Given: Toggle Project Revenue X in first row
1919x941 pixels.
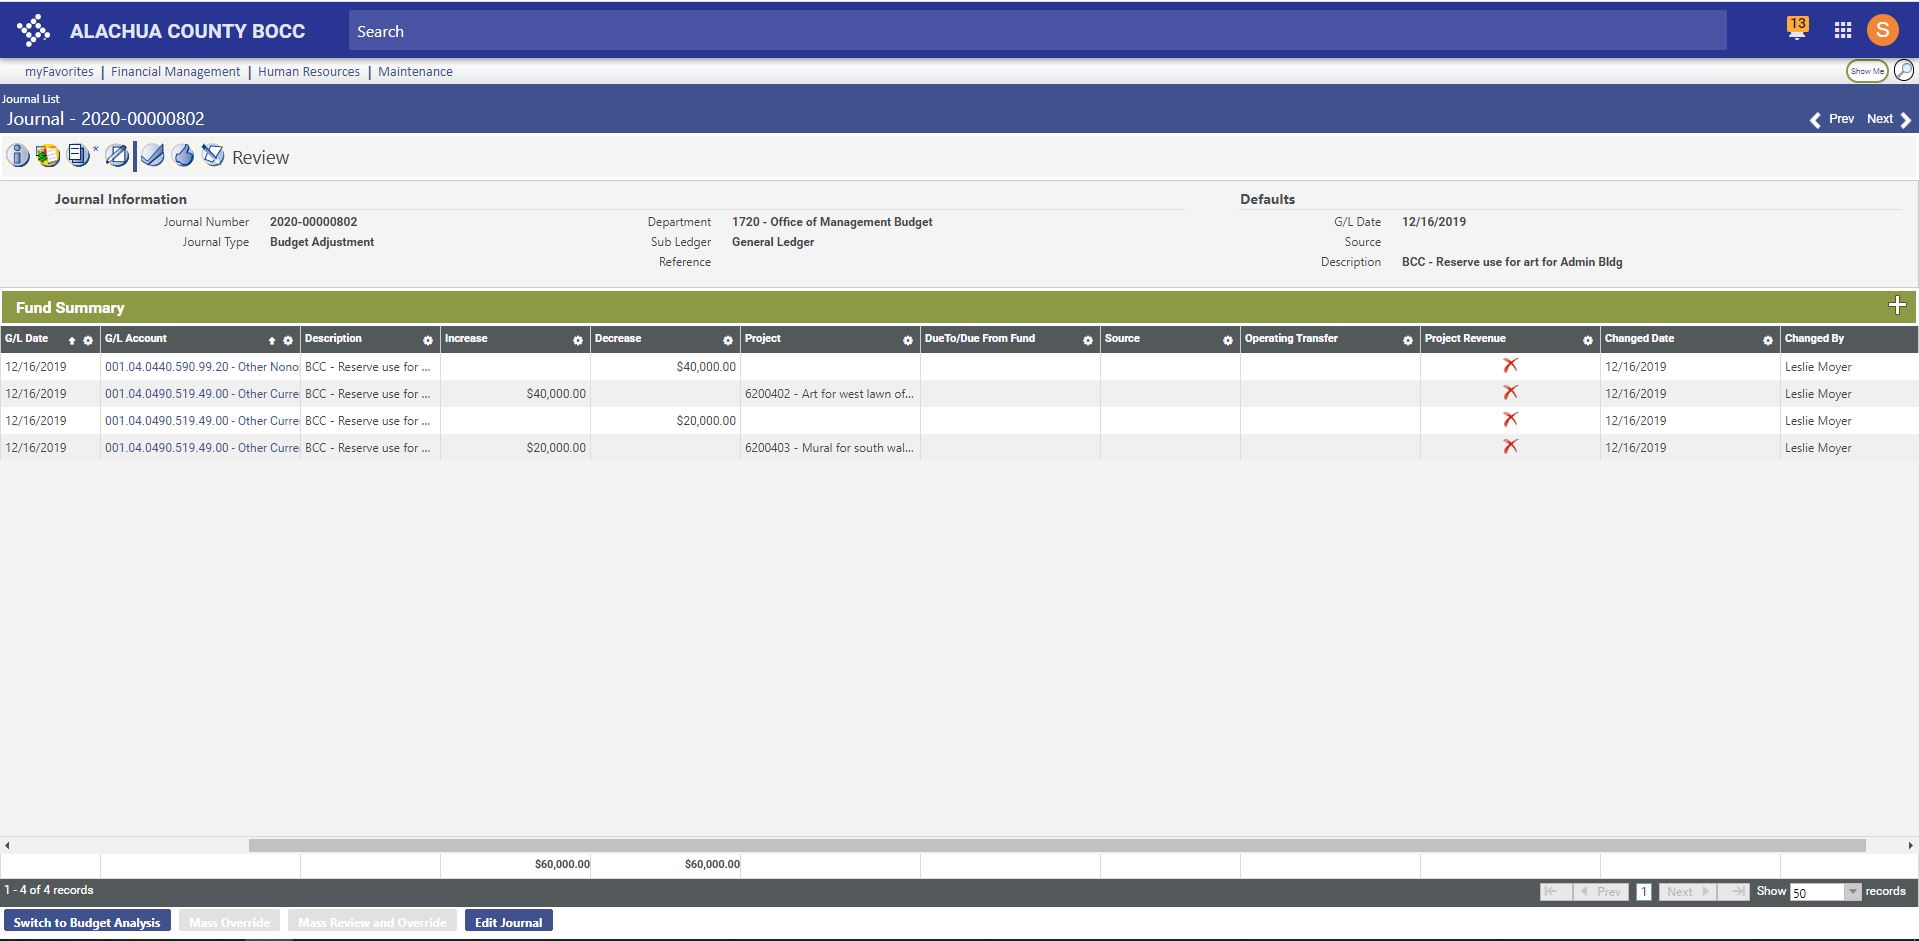Looking at the screenshot, I should [x=1510, y=366].
